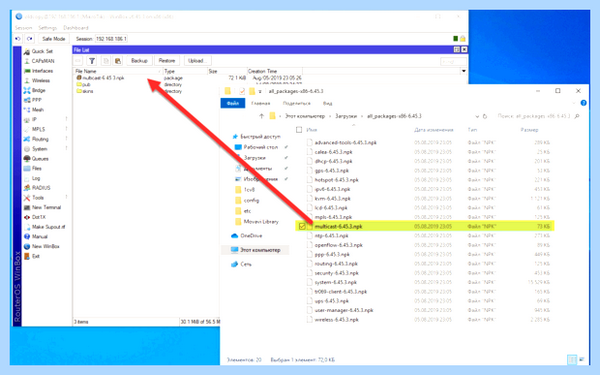Open New Terminal in WinBox
The image size is (600, 375).
click(42, 207)
